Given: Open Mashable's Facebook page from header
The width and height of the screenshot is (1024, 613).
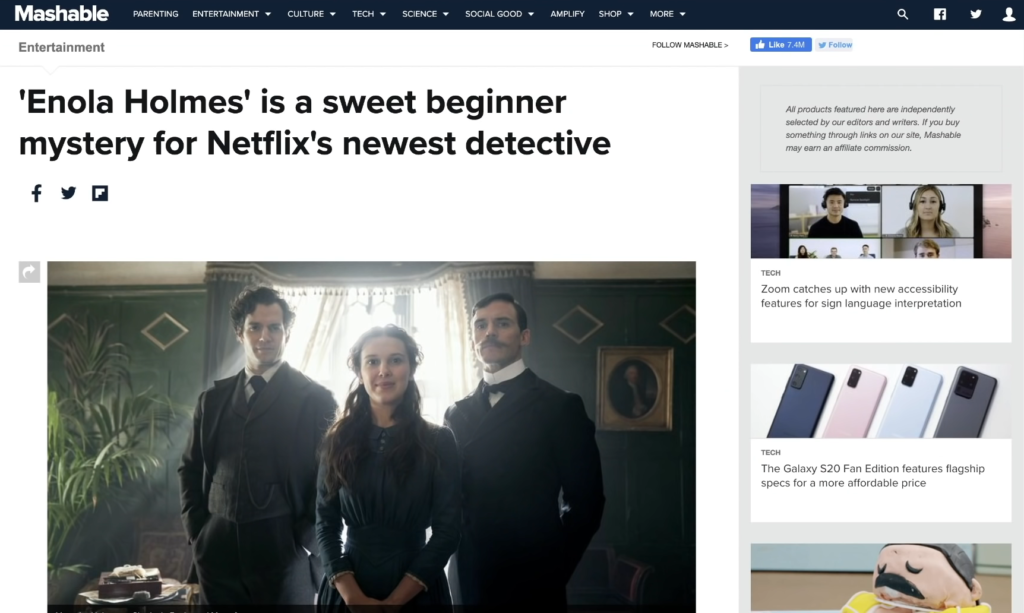Looking at the screenshot, I should click(x=940, y=14).
